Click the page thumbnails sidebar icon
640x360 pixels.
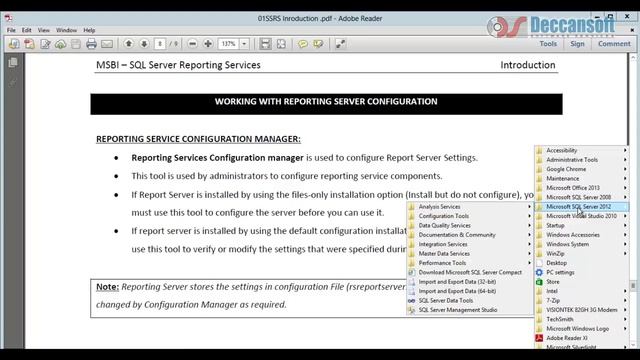(x=13, y=62)
